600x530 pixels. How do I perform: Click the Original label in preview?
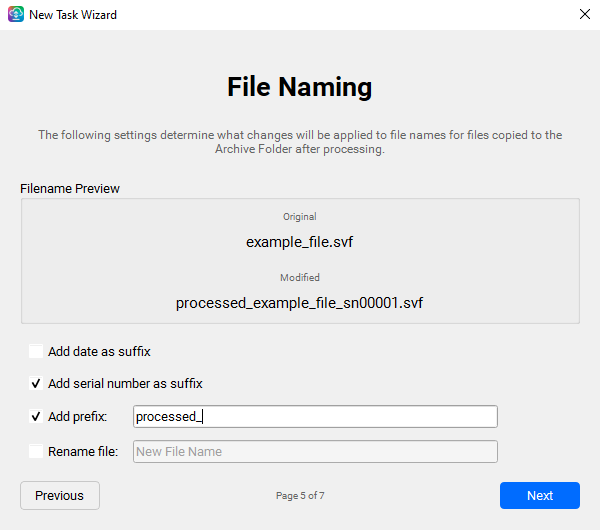[x=300, y=217]
